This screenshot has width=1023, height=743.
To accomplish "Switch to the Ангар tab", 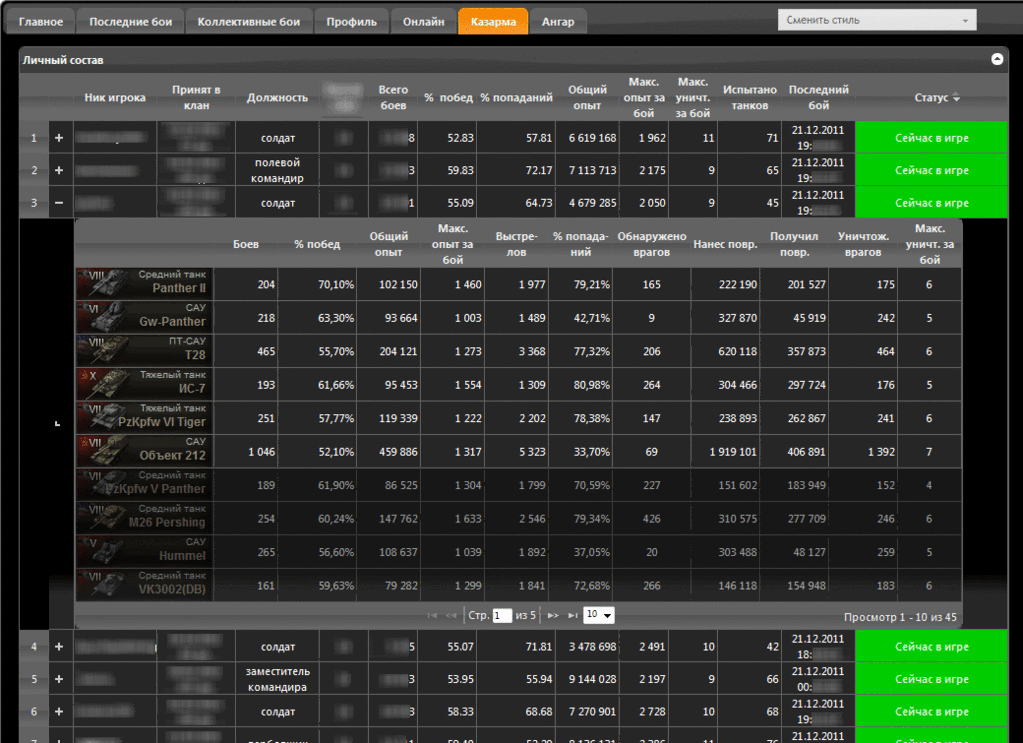I will [x=558, y=22].
